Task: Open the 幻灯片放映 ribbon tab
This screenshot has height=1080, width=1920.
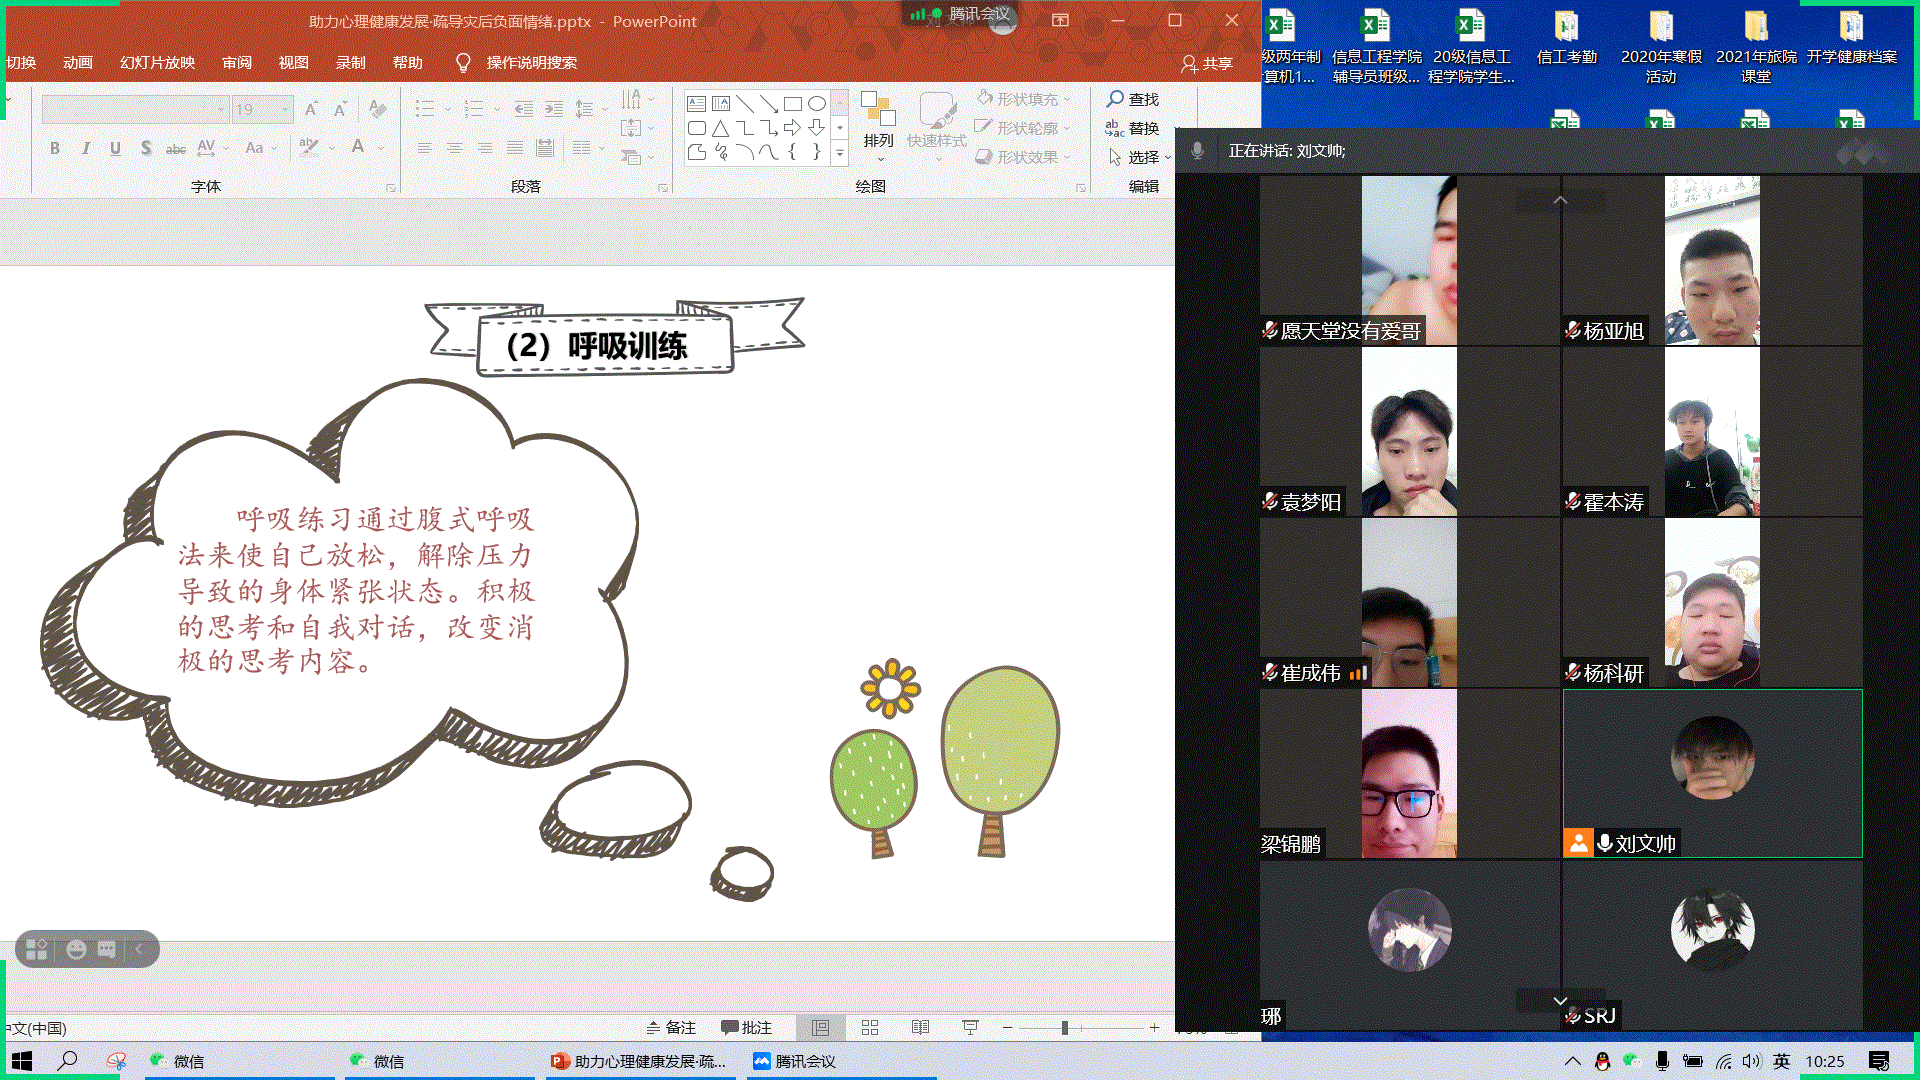Action: coord(157,62)
